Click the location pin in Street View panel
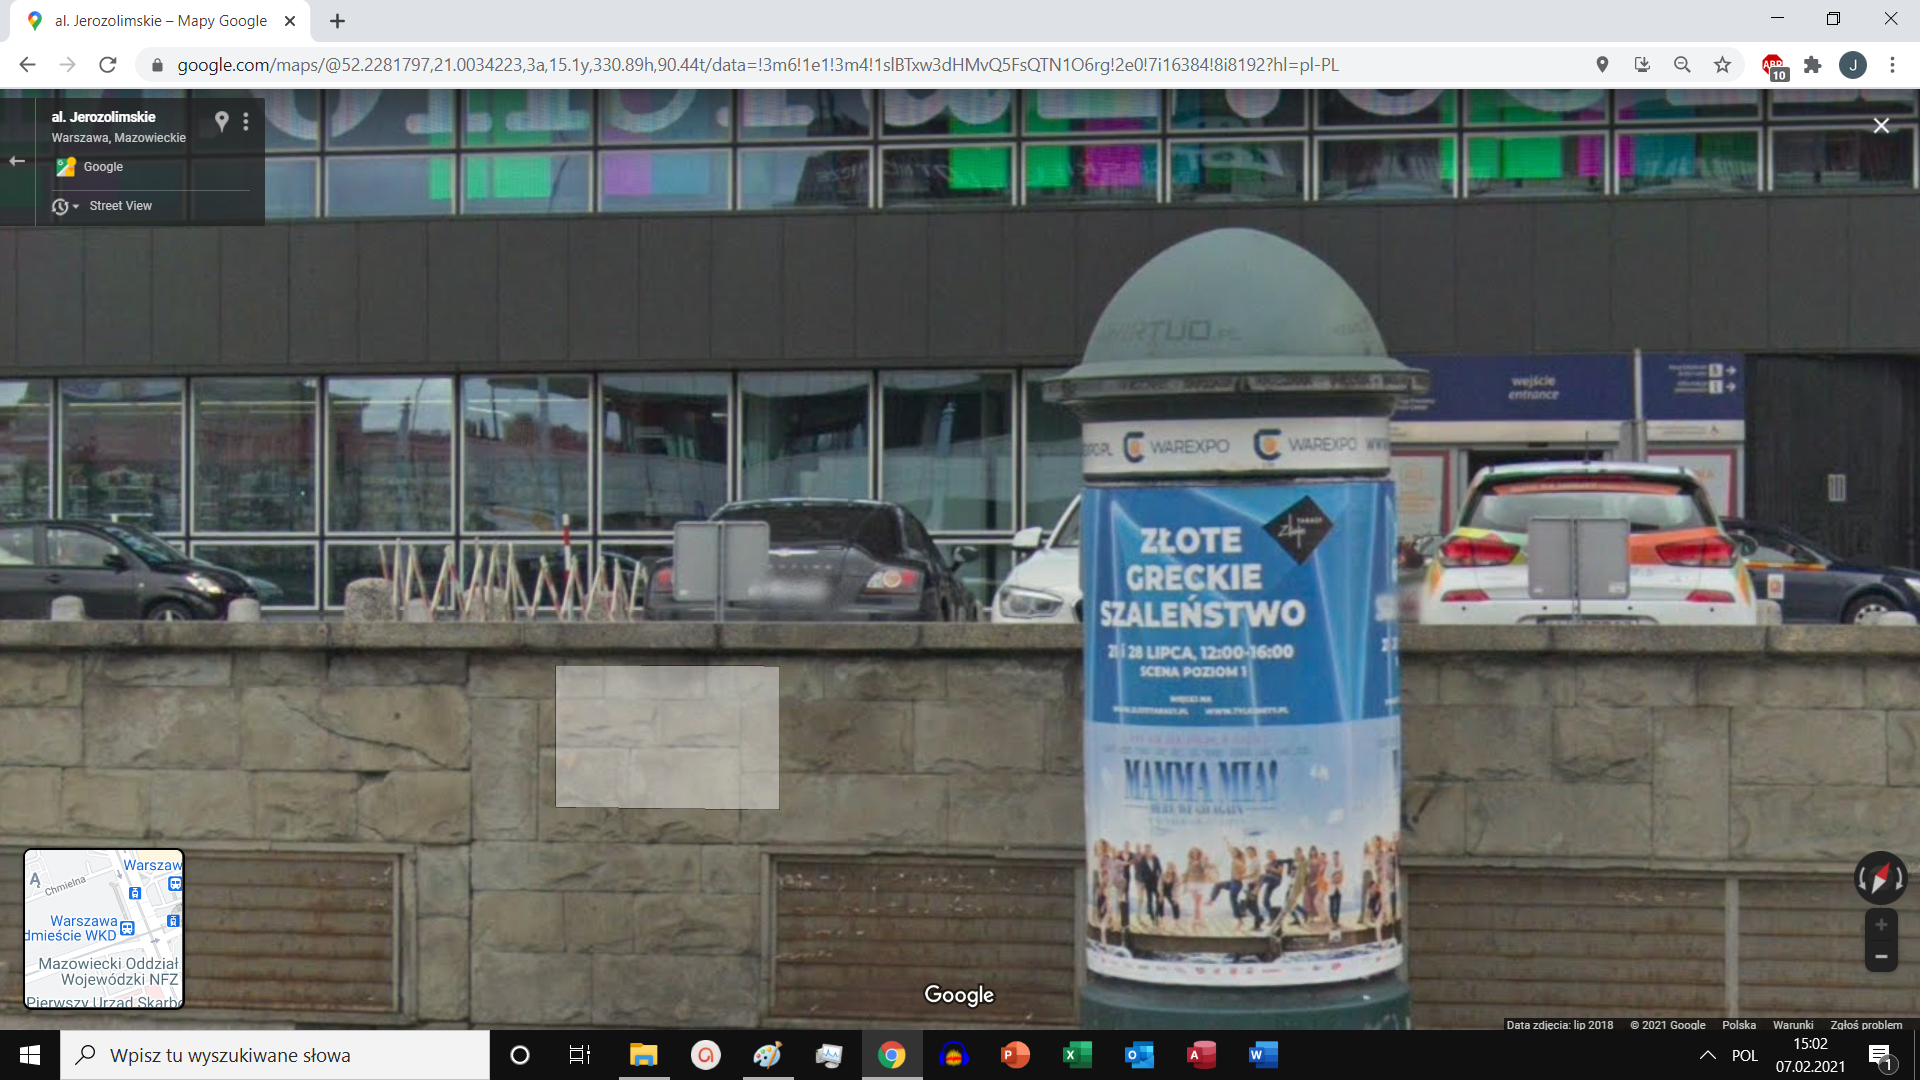The height and width of the screenshot is (1080, 1920). [222, 121]
